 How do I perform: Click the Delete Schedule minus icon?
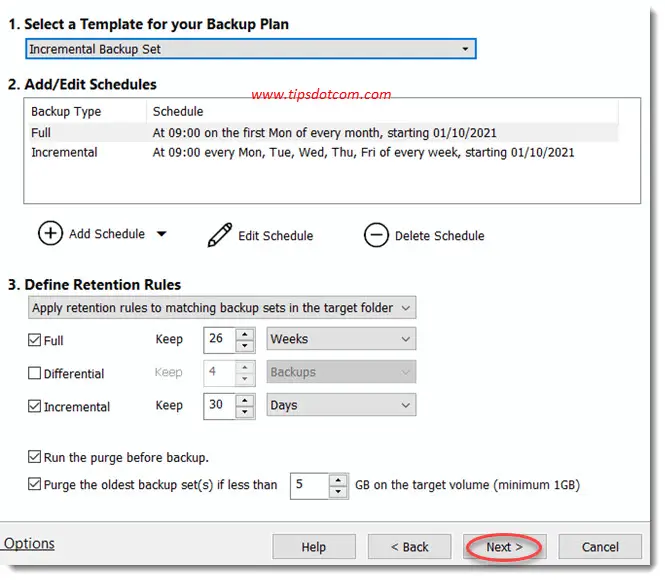(x=376, y=235)
